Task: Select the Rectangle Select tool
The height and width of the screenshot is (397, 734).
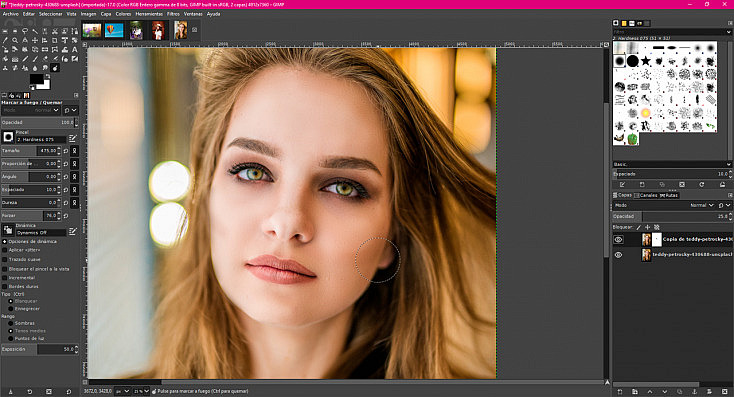Action: click(5, 31)
